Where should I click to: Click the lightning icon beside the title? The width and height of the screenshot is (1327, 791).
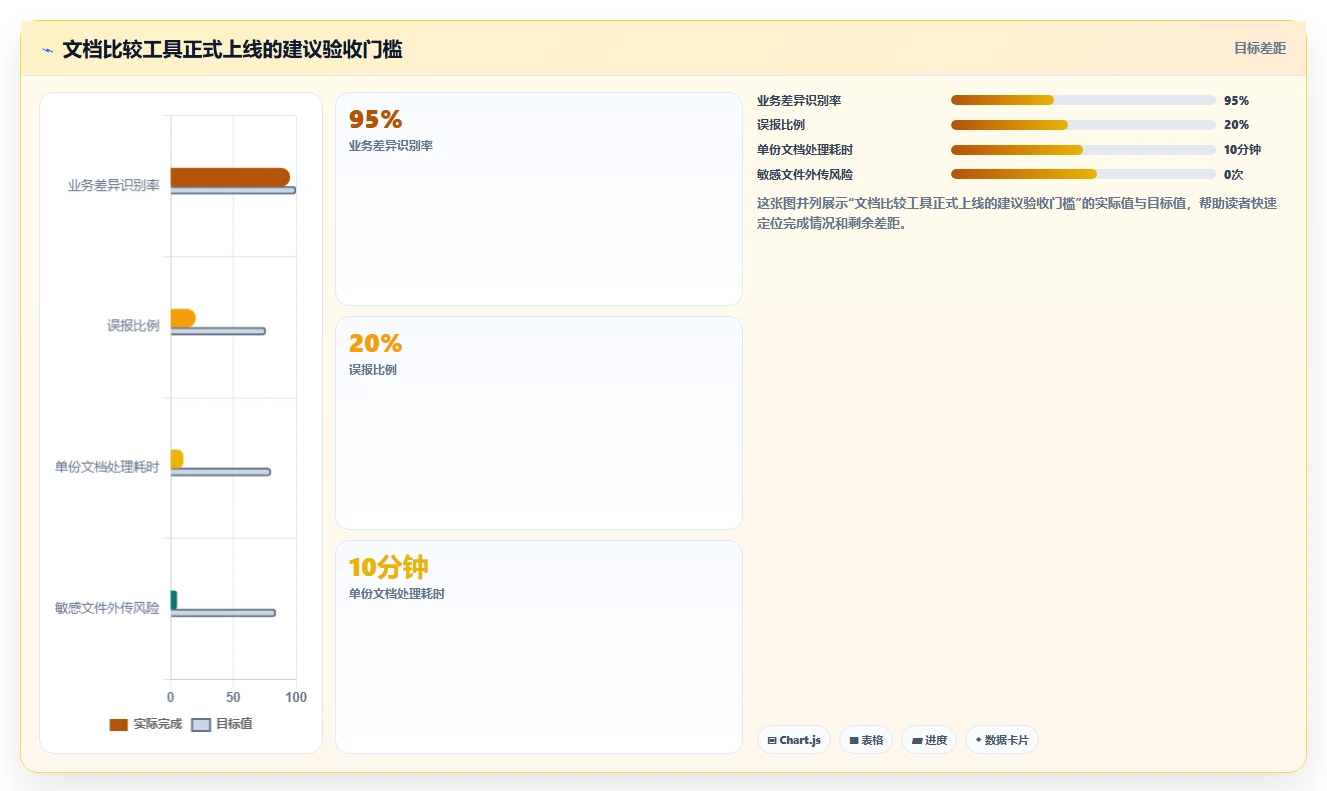[x=47, y=49]
